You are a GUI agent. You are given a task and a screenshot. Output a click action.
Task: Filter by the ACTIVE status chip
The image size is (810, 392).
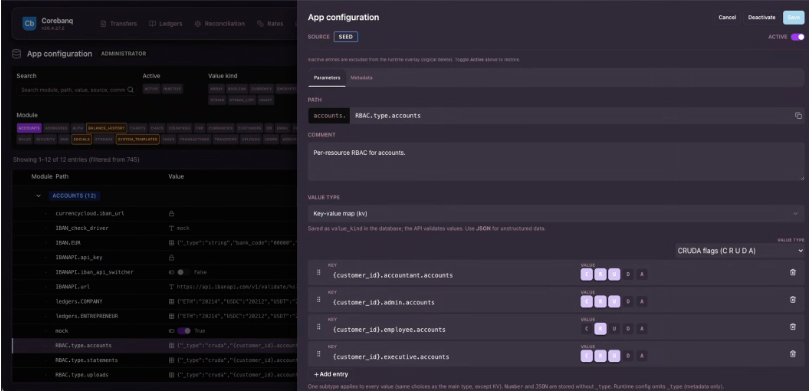tap(151, 89)
